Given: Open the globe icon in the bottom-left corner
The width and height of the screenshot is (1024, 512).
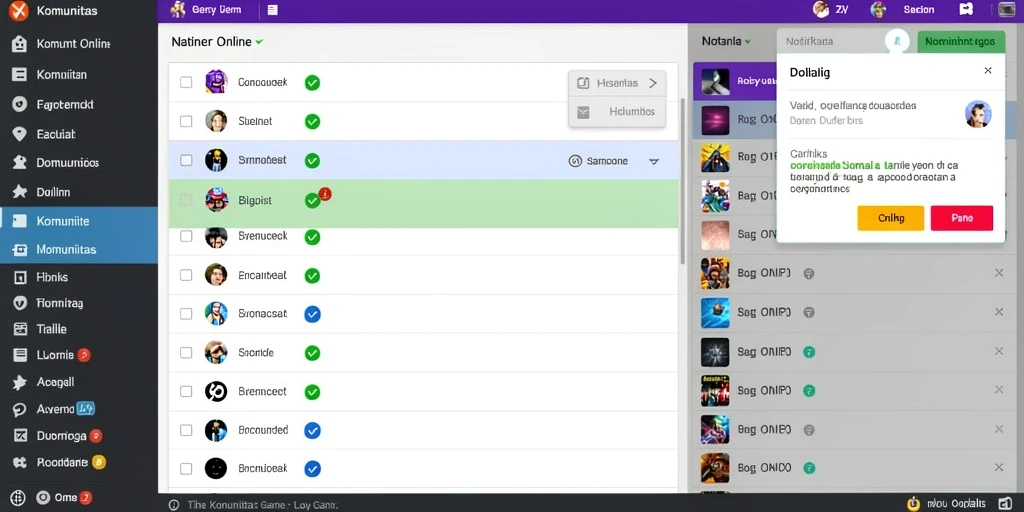Looking at the screenshot, I should point(18,497).
